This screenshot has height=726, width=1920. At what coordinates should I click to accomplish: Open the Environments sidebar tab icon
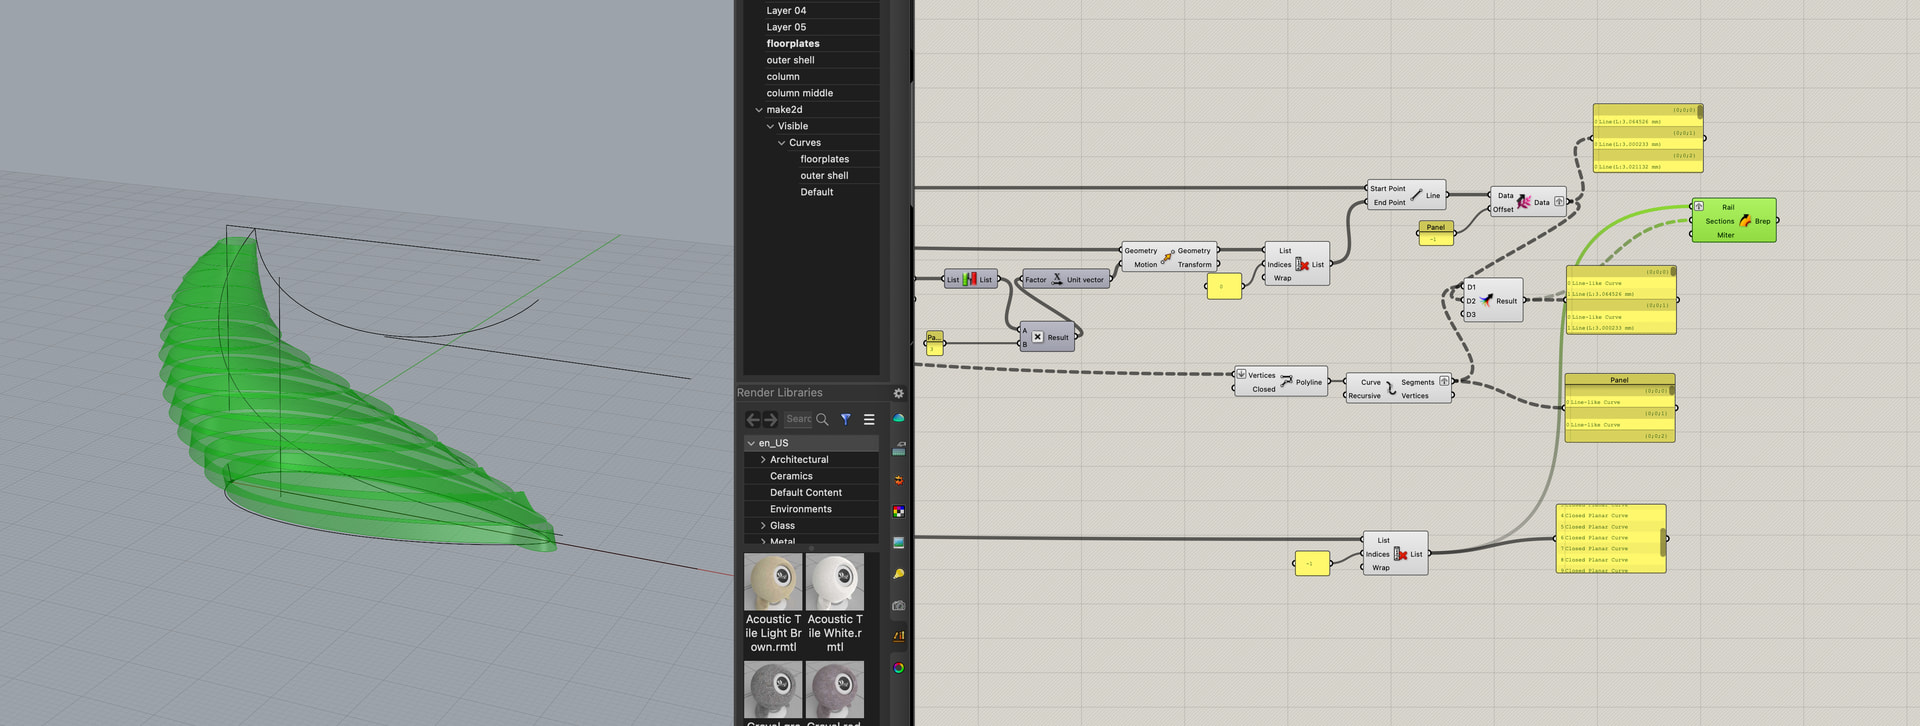(898, 418)
